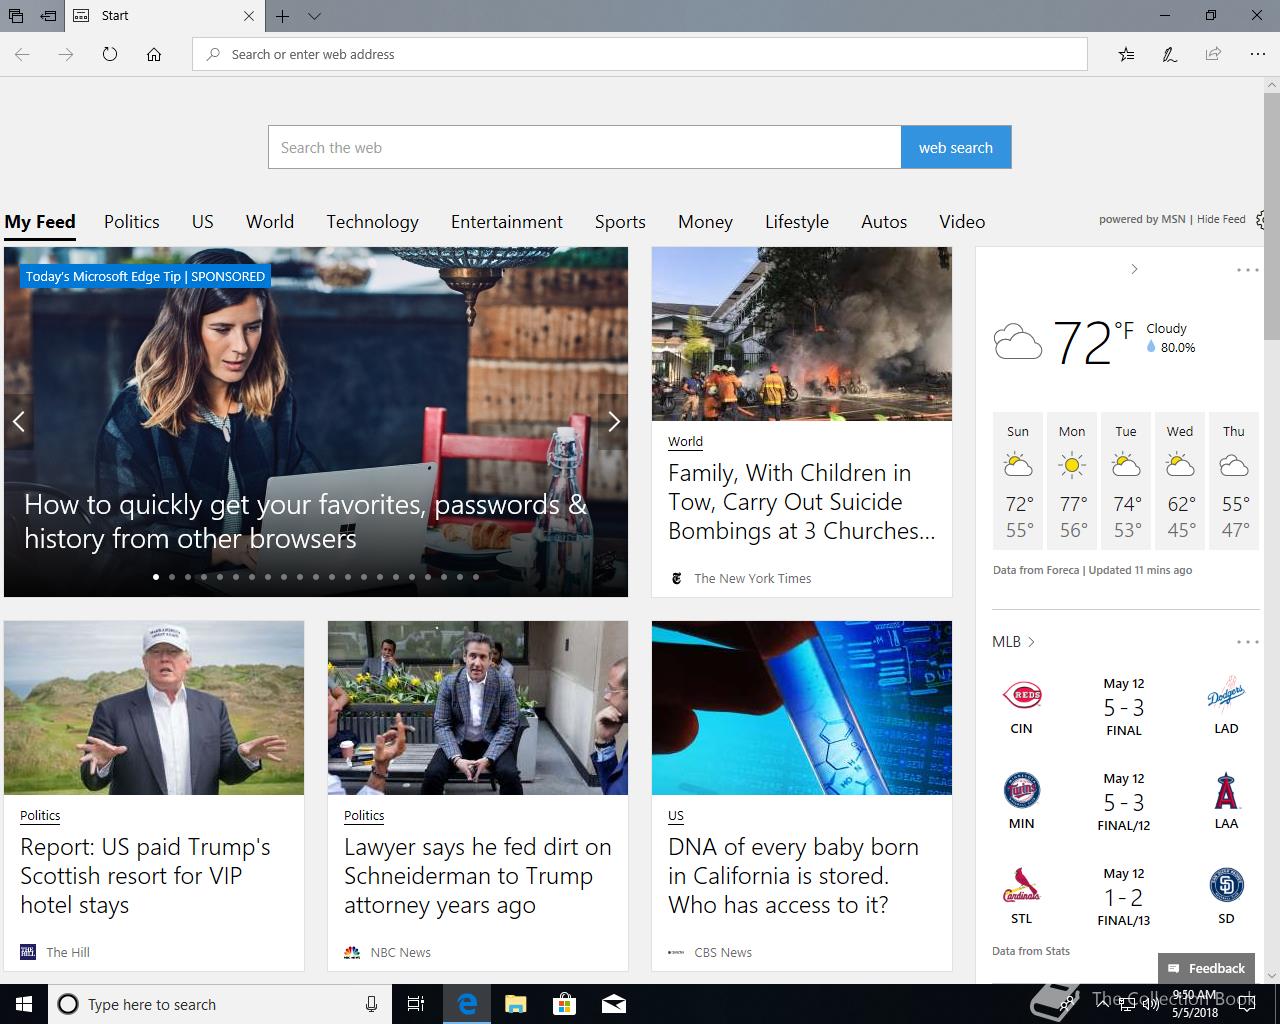The width and height of the screenshot is (1280, 1024).
Task: Go to the Home page
Action: [x=154, y=55]
